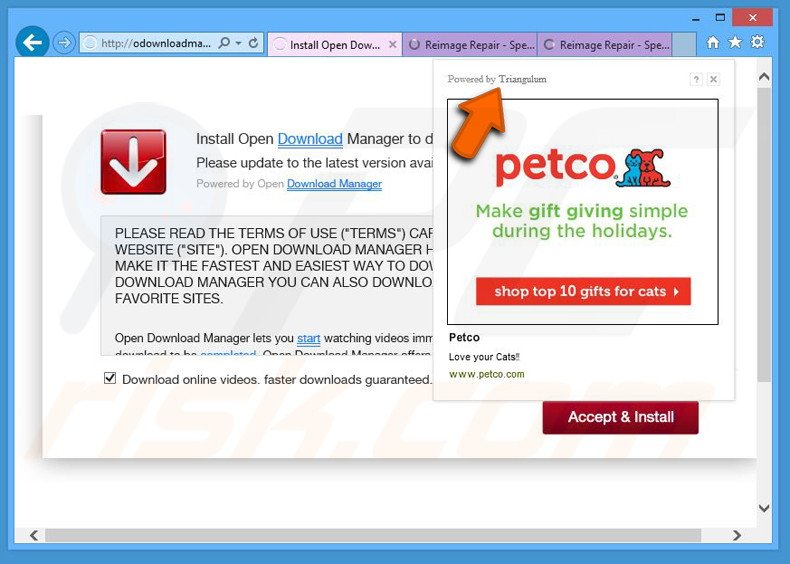Close the Install Open Download tab
The height and width of the screenshot is (564, 790).
pos(392,45)
